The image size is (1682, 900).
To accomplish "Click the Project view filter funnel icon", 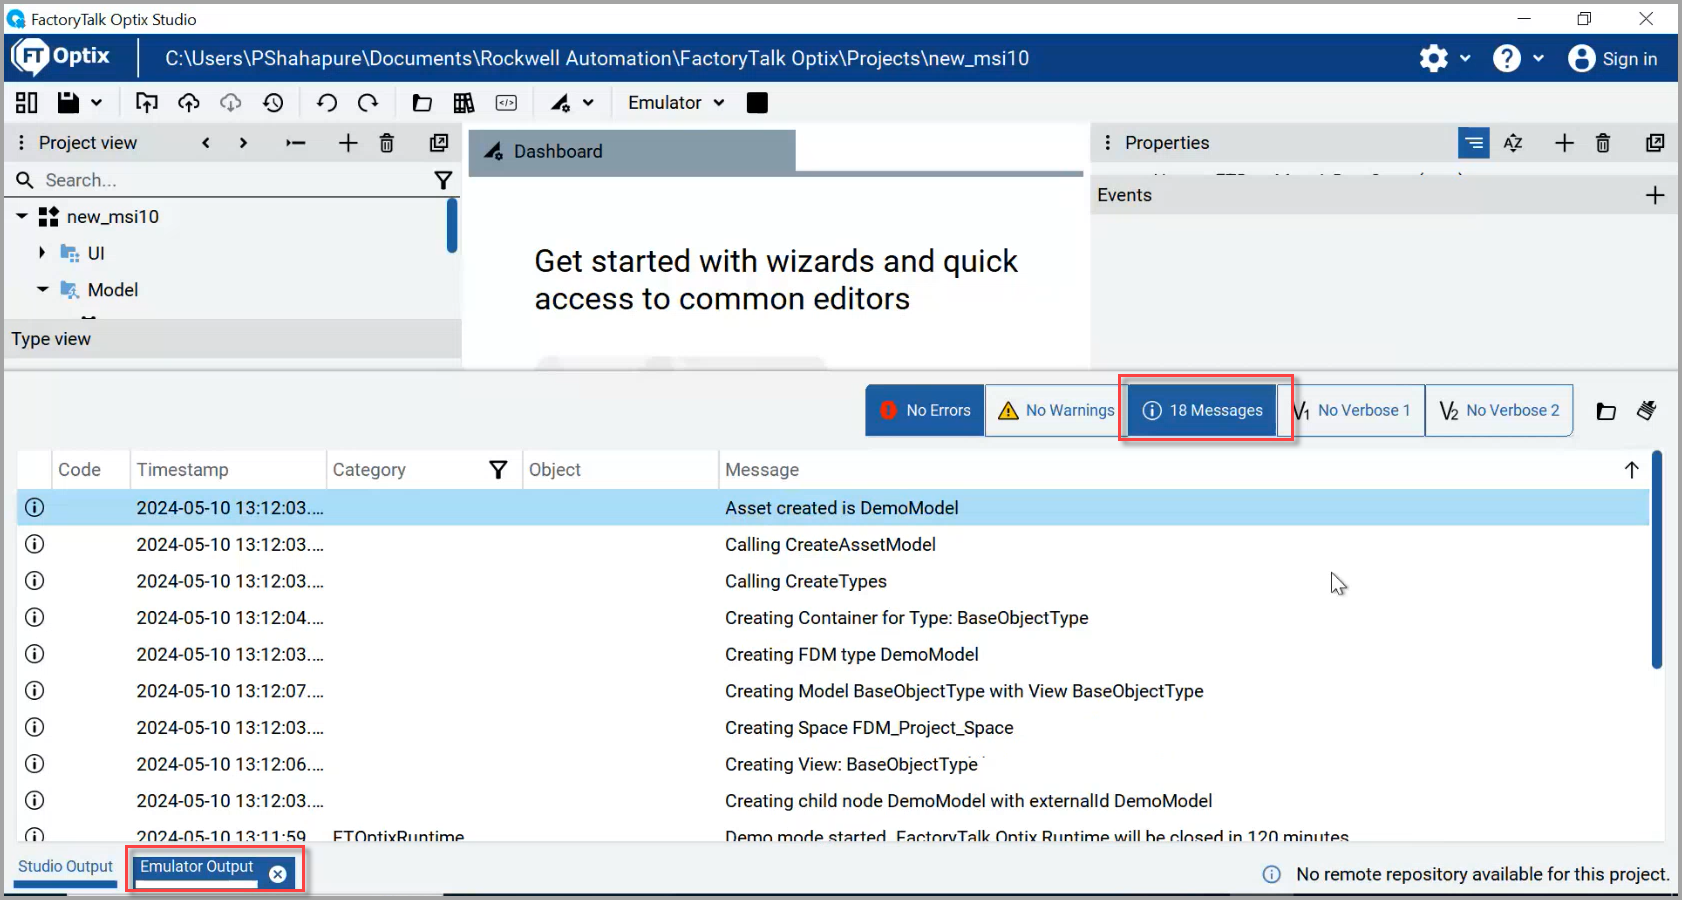I will (x=443, y=180).
